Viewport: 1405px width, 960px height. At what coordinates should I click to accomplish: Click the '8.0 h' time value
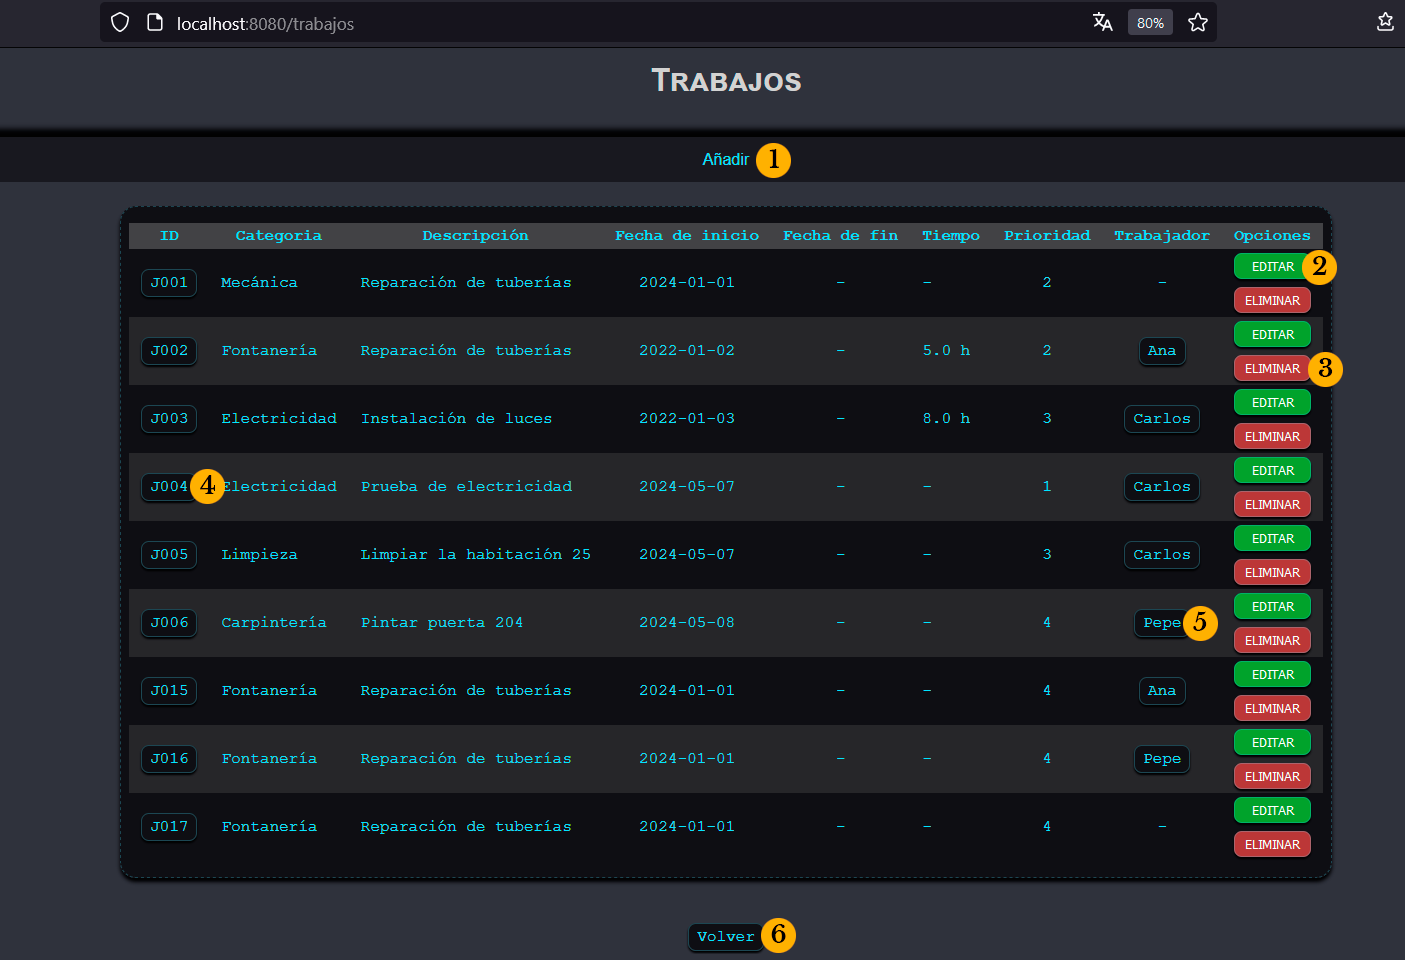(x=946, y=419)
